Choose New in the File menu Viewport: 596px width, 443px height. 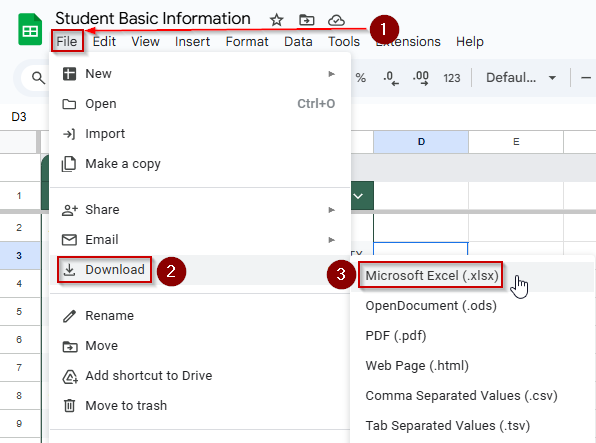click(x=200, y=74)
